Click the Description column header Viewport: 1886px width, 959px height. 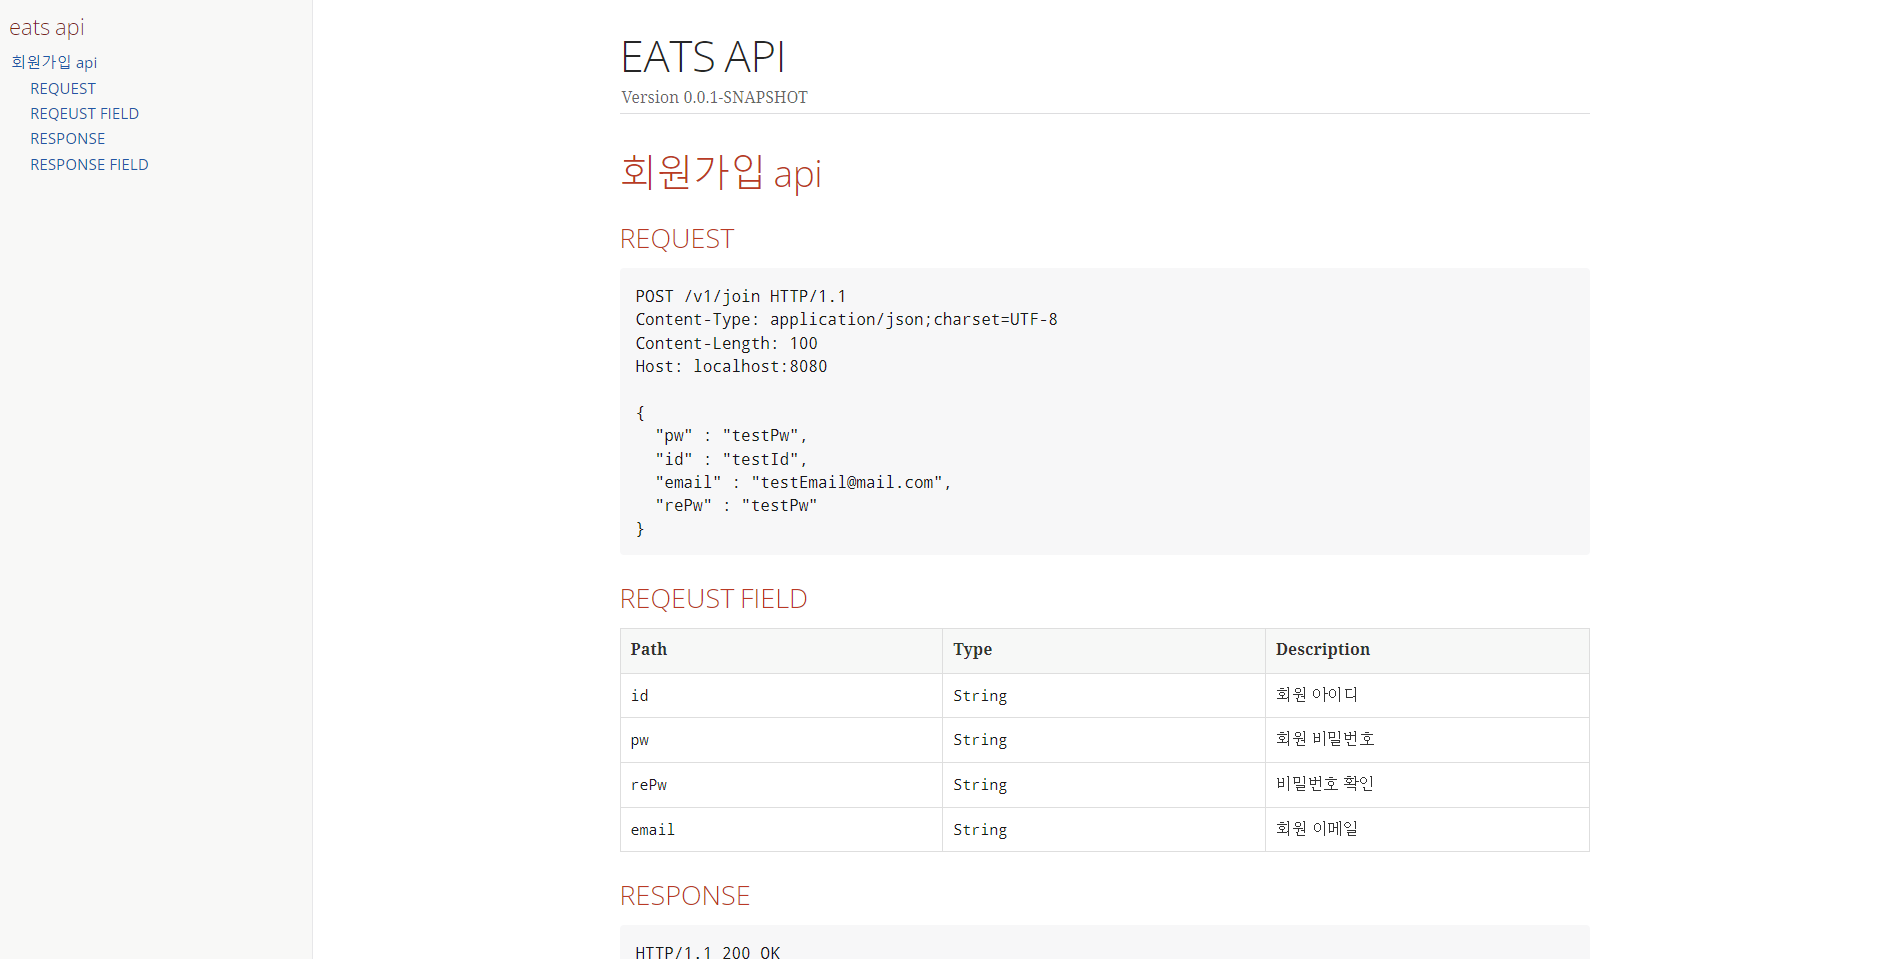pos(1427,651)
